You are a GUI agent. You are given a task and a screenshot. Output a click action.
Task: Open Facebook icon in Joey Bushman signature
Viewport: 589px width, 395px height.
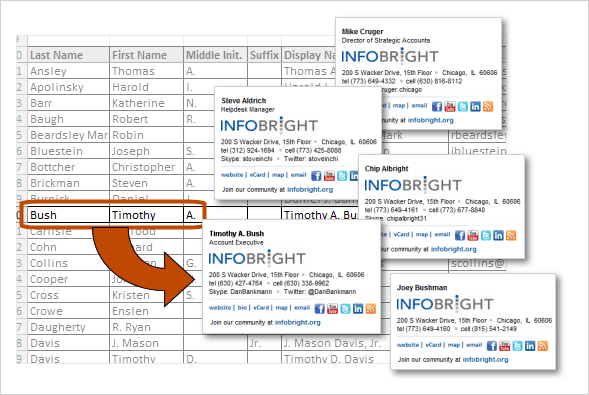492,346
